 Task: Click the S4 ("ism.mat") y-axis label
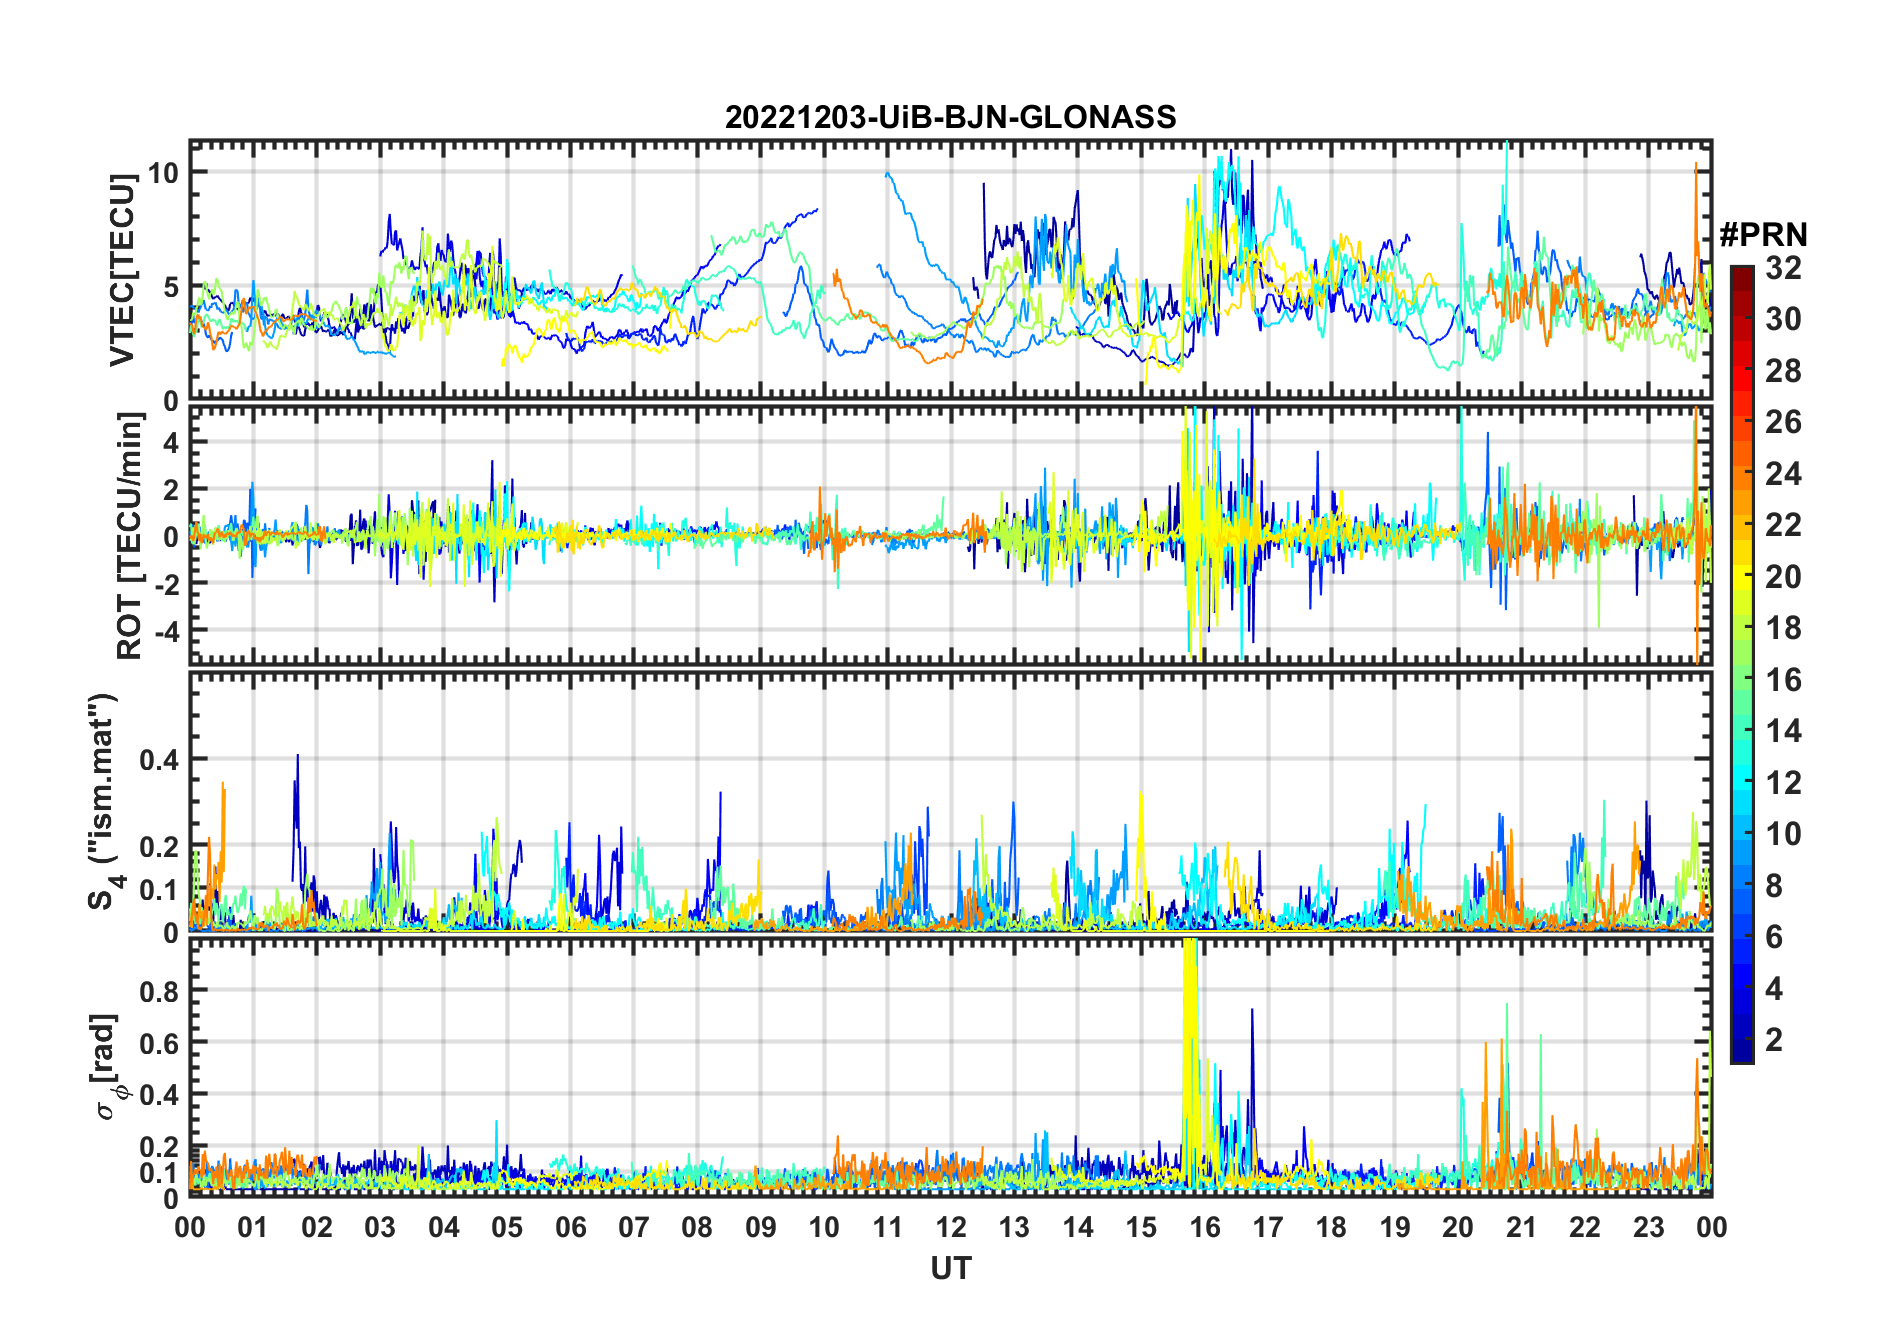coord(104,802)
